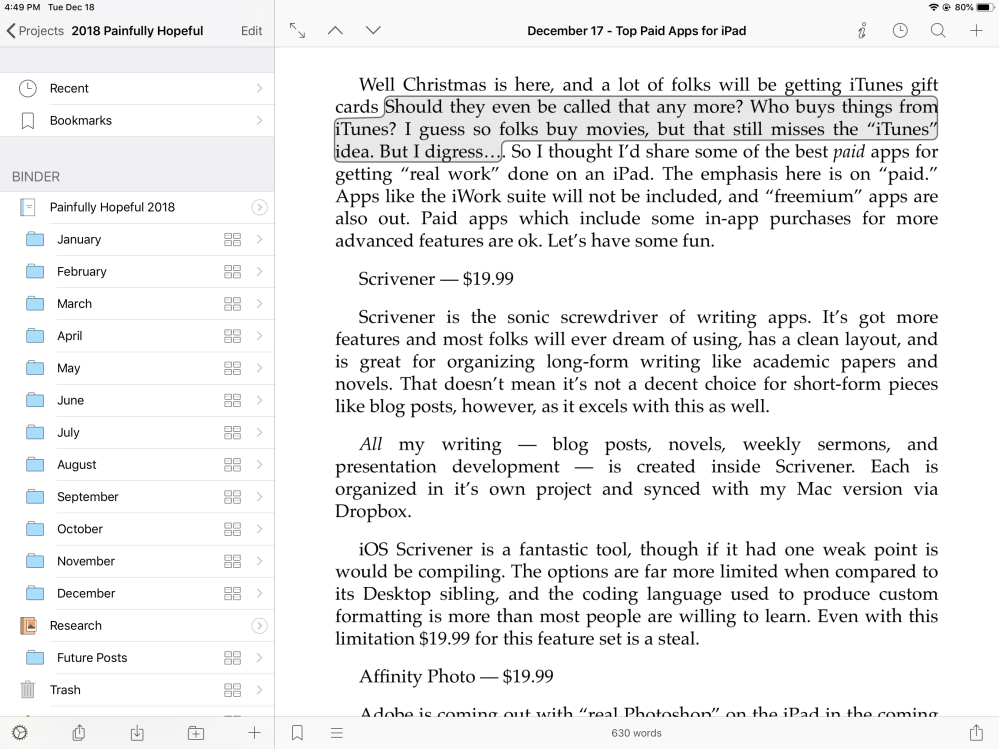Tap Edit to modify the binder
The height and width of the screenshot is (749, 999).
coord(250,31)
